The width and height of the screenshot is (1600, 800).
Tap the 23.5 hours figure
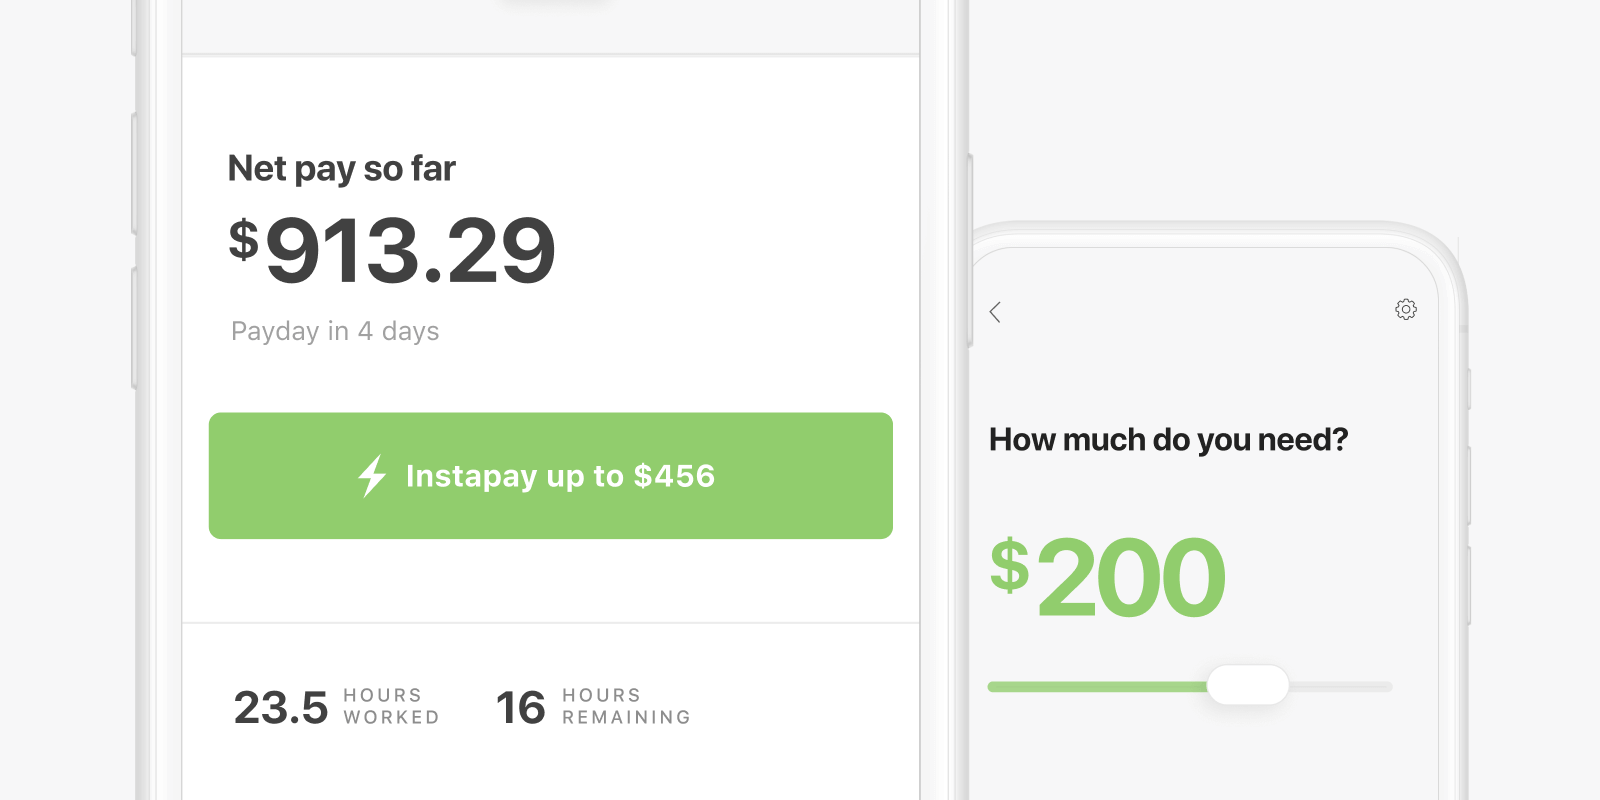(281, 708)
